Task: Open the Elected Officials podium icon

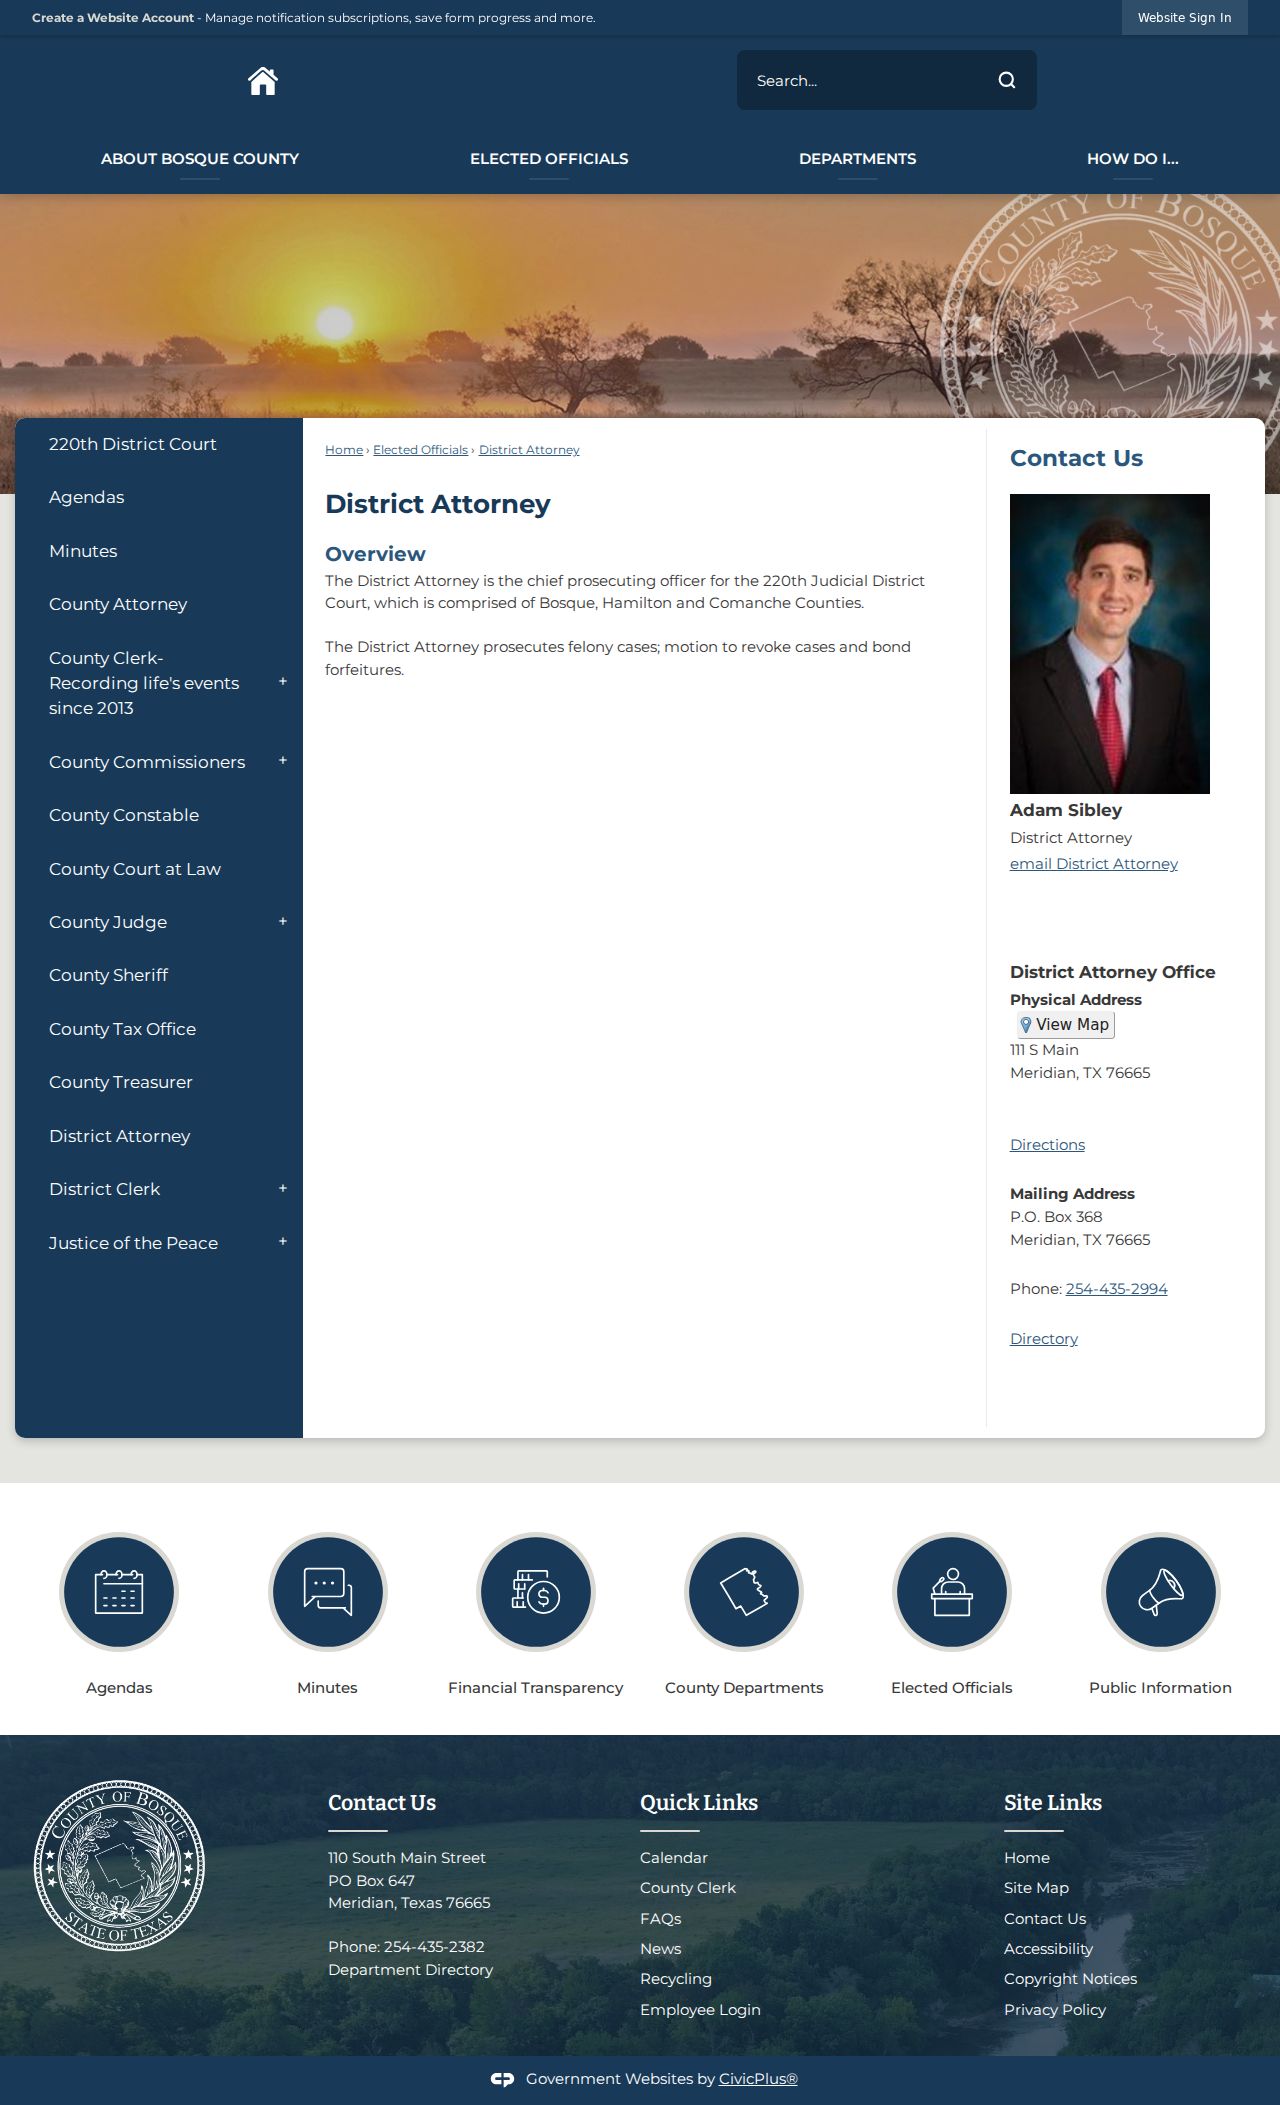Action: pos(952,1591)
